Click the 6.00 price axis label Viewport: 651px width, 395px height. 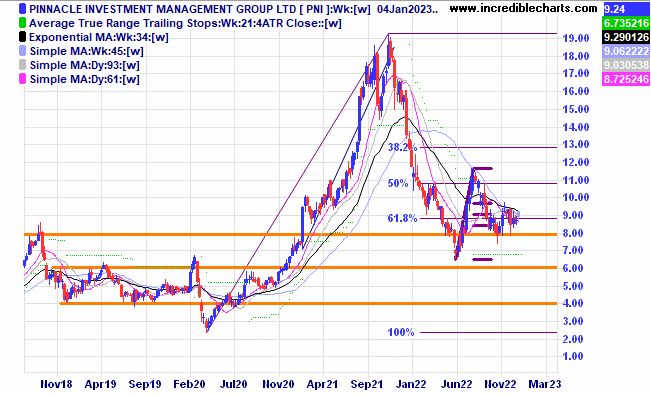click(573, 268)
